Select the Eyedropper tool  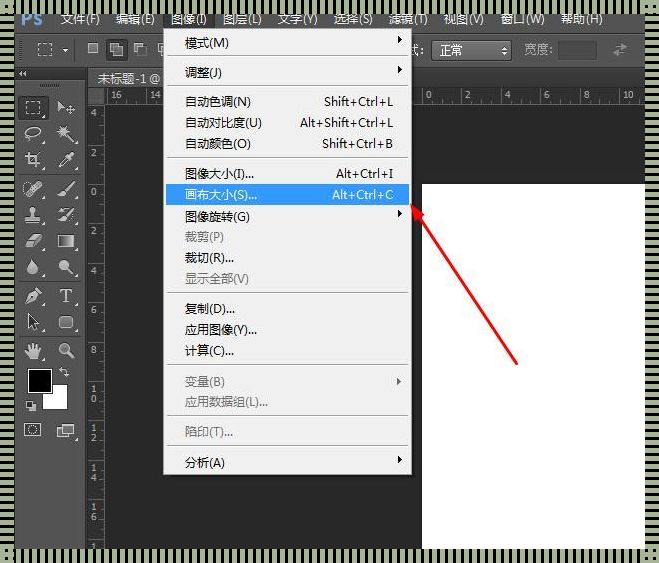click(x=66, y=160)
